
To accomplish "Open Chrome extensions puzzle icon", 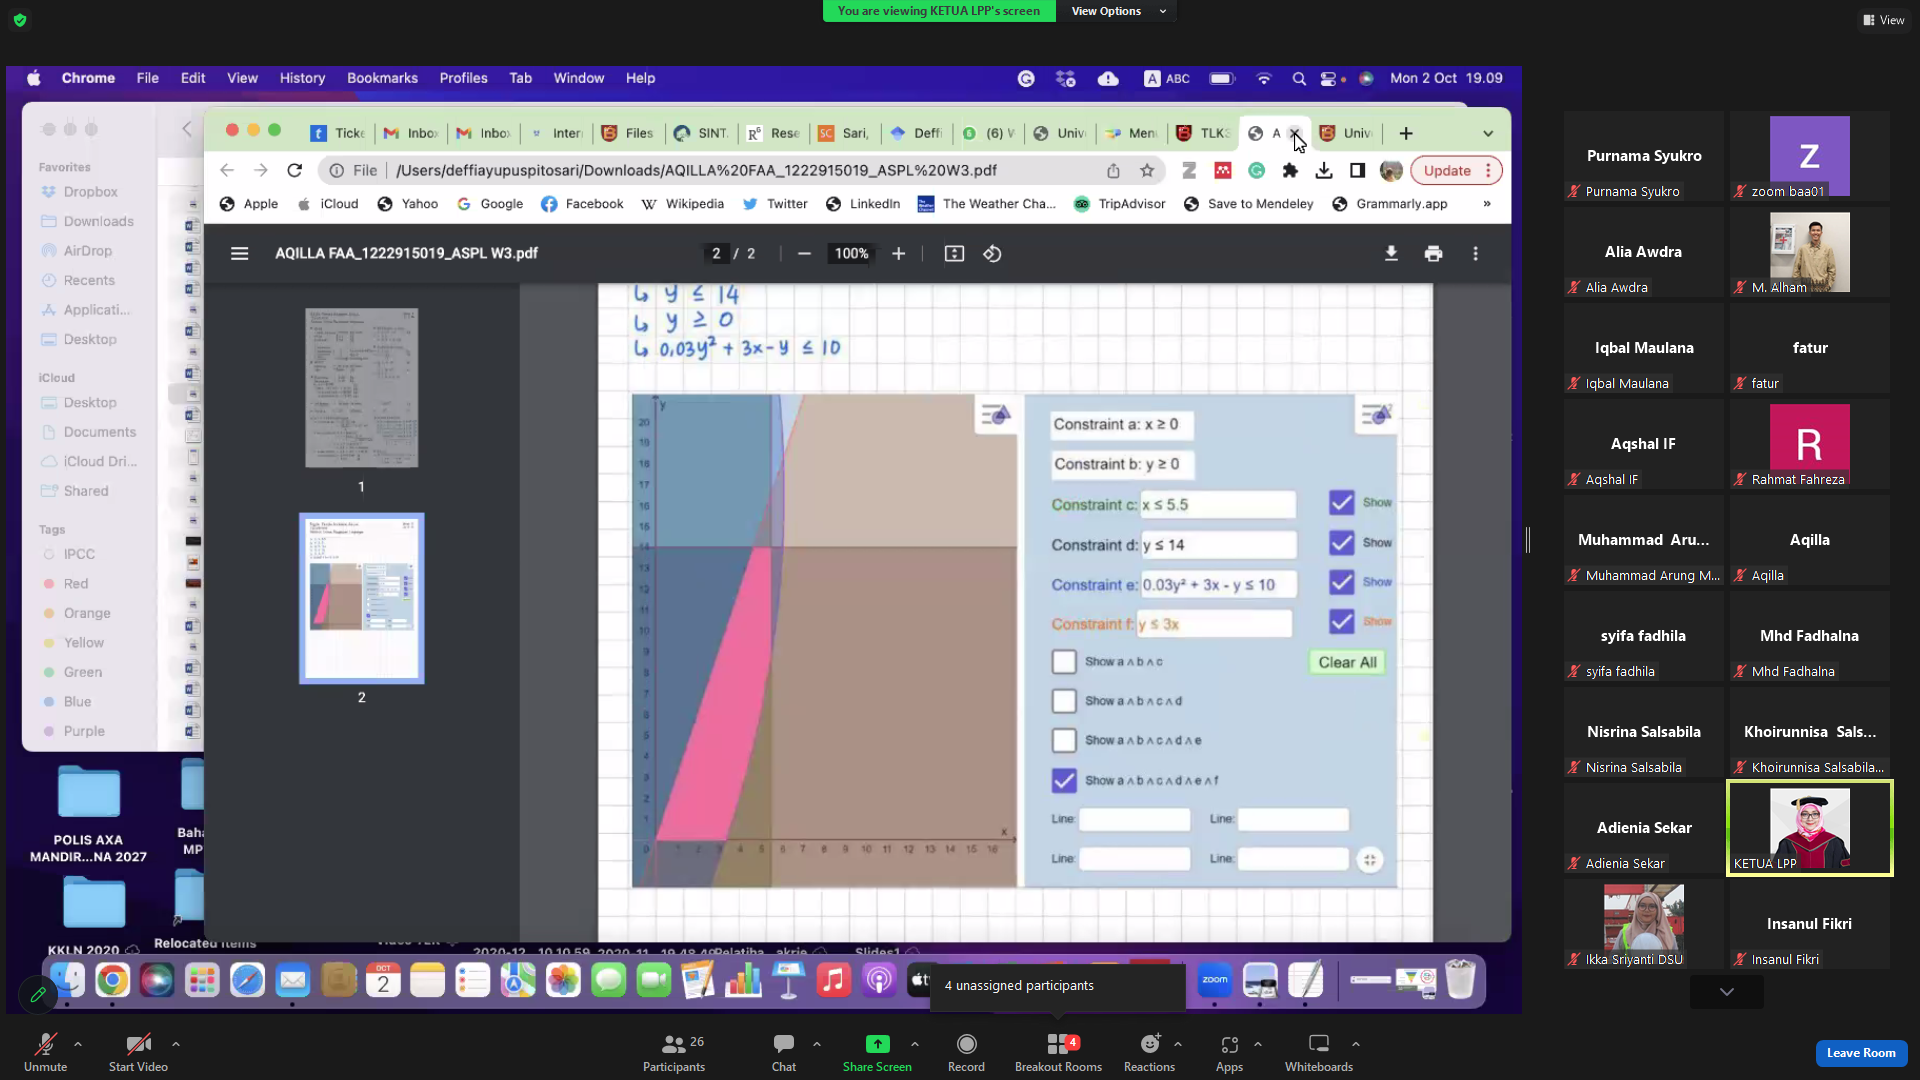I will (1290, 171).
